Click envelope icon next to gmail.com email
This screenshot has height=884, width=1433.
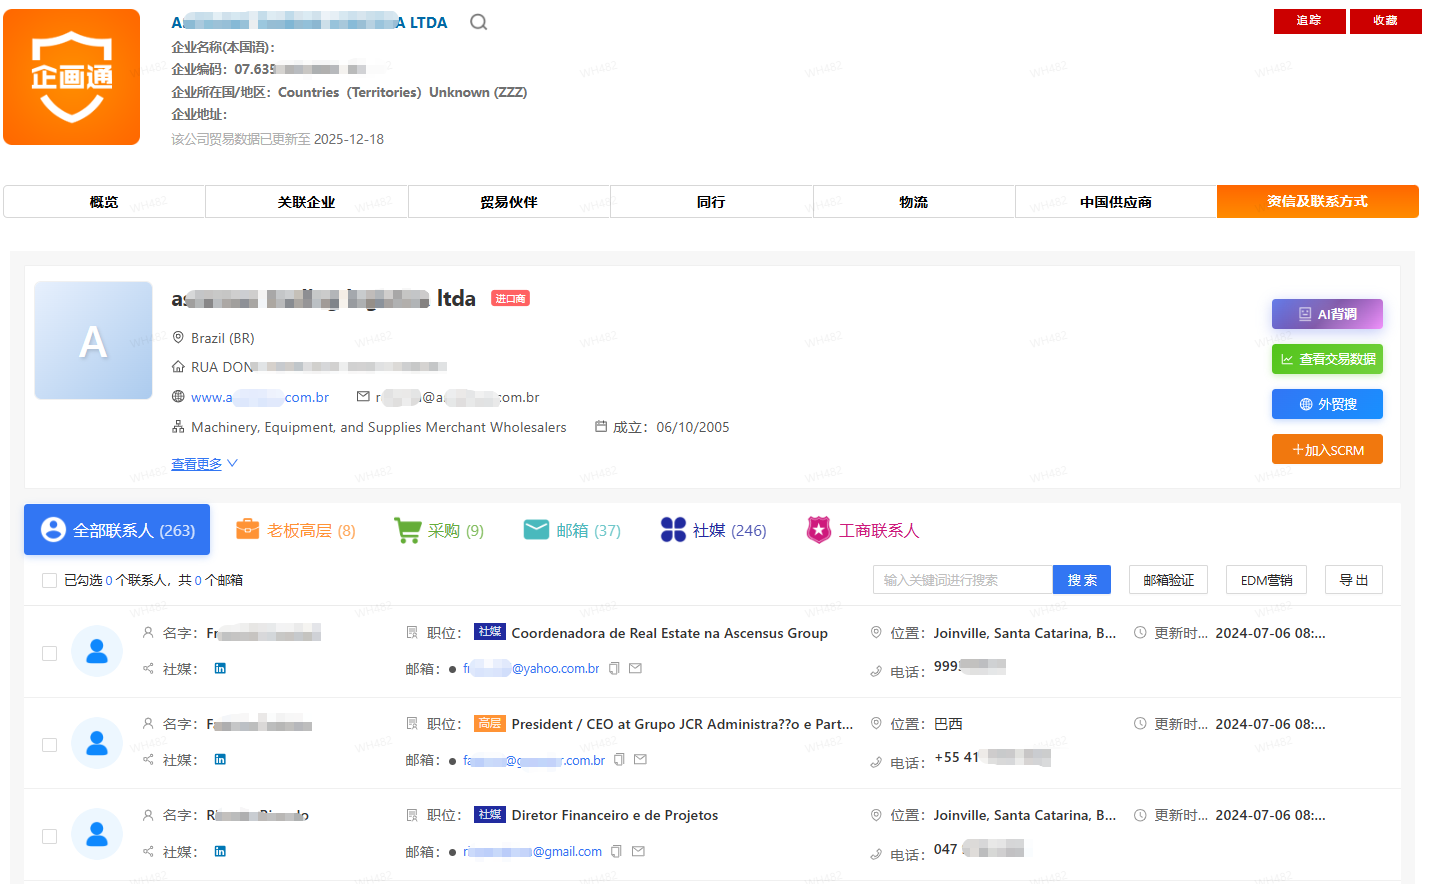click(x=638, y=851)
